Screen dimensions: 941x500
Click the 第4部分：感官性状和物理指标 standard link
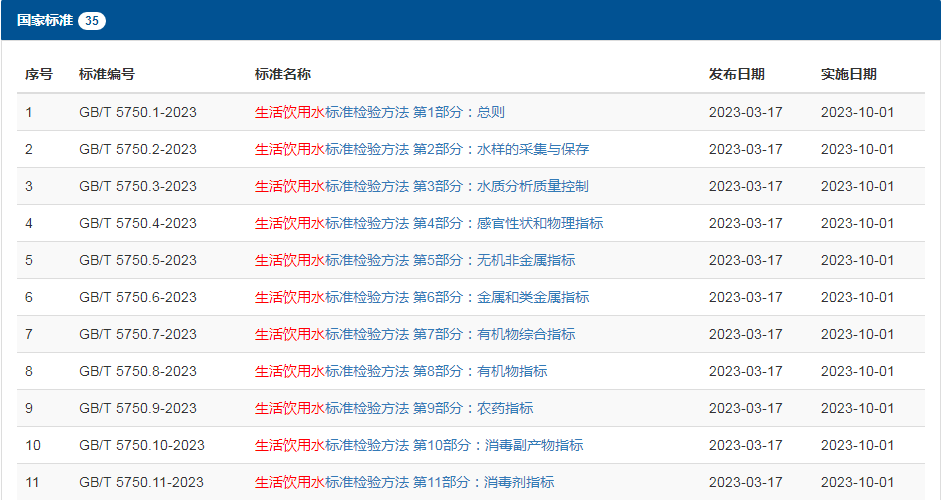[x=429, y=223]
